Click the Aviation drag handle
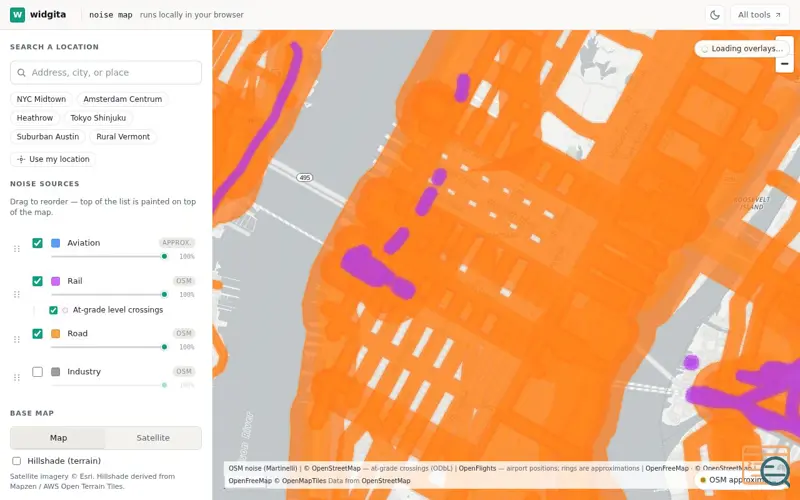The image size is (800, 500). [x=17, y=248]
